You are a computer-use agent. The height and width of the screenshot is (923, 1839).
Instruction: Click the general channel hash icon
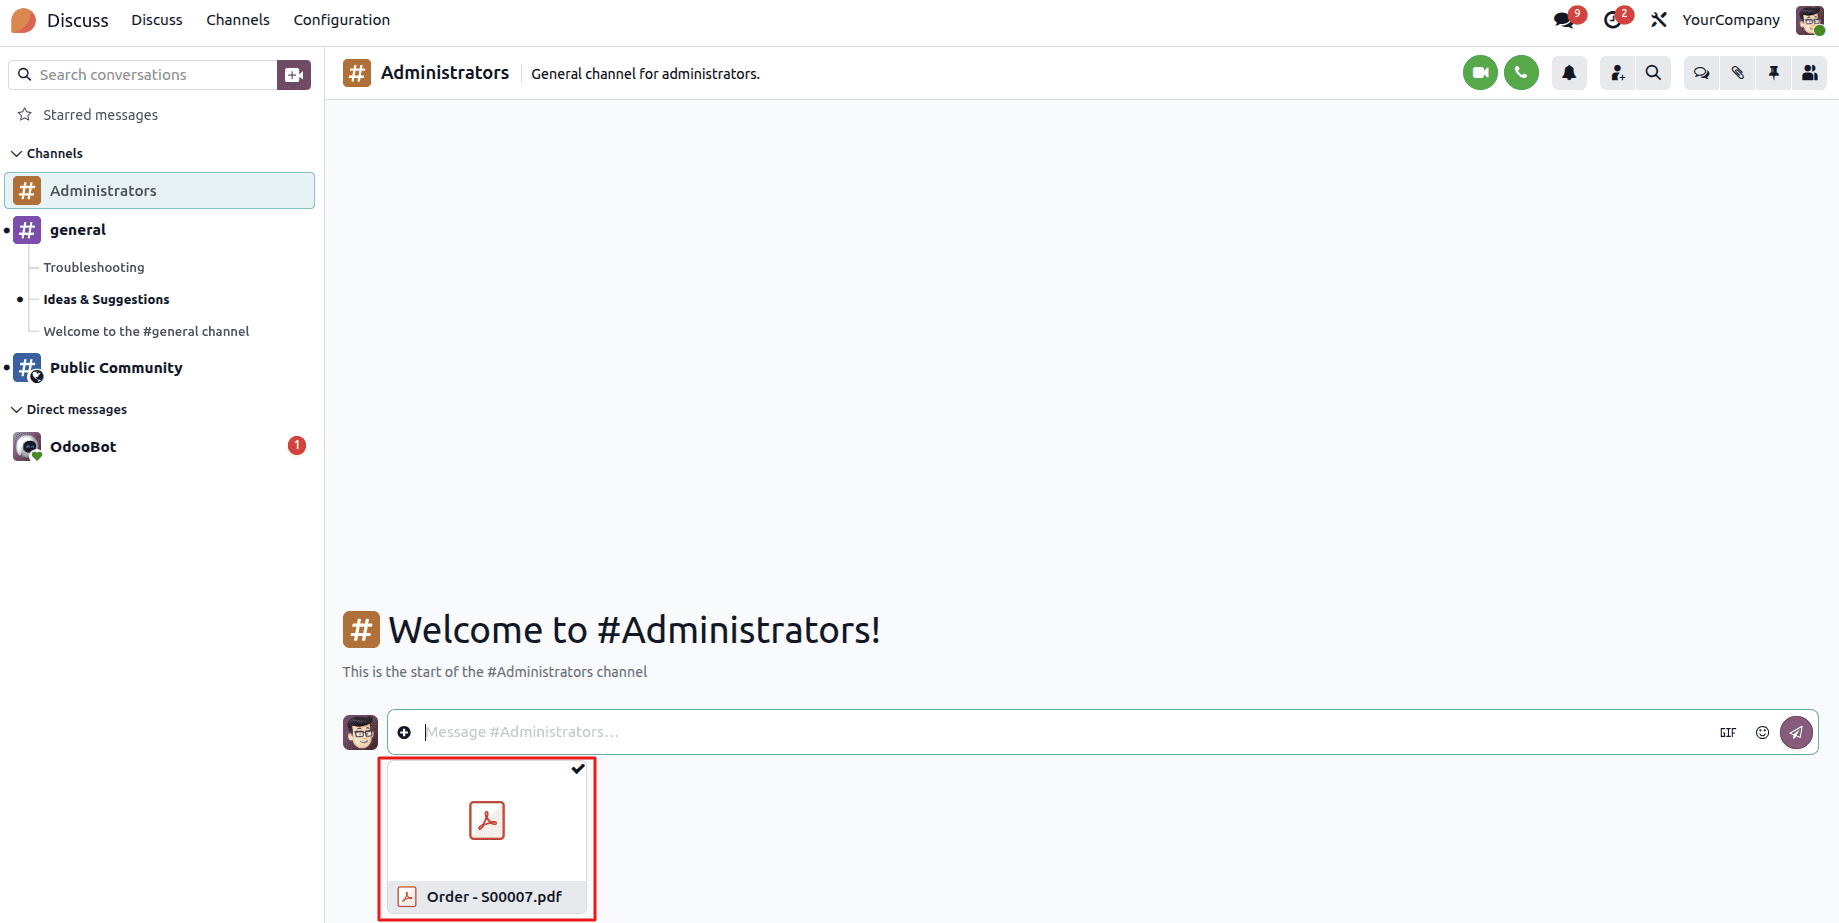click(x=27, y=230)
